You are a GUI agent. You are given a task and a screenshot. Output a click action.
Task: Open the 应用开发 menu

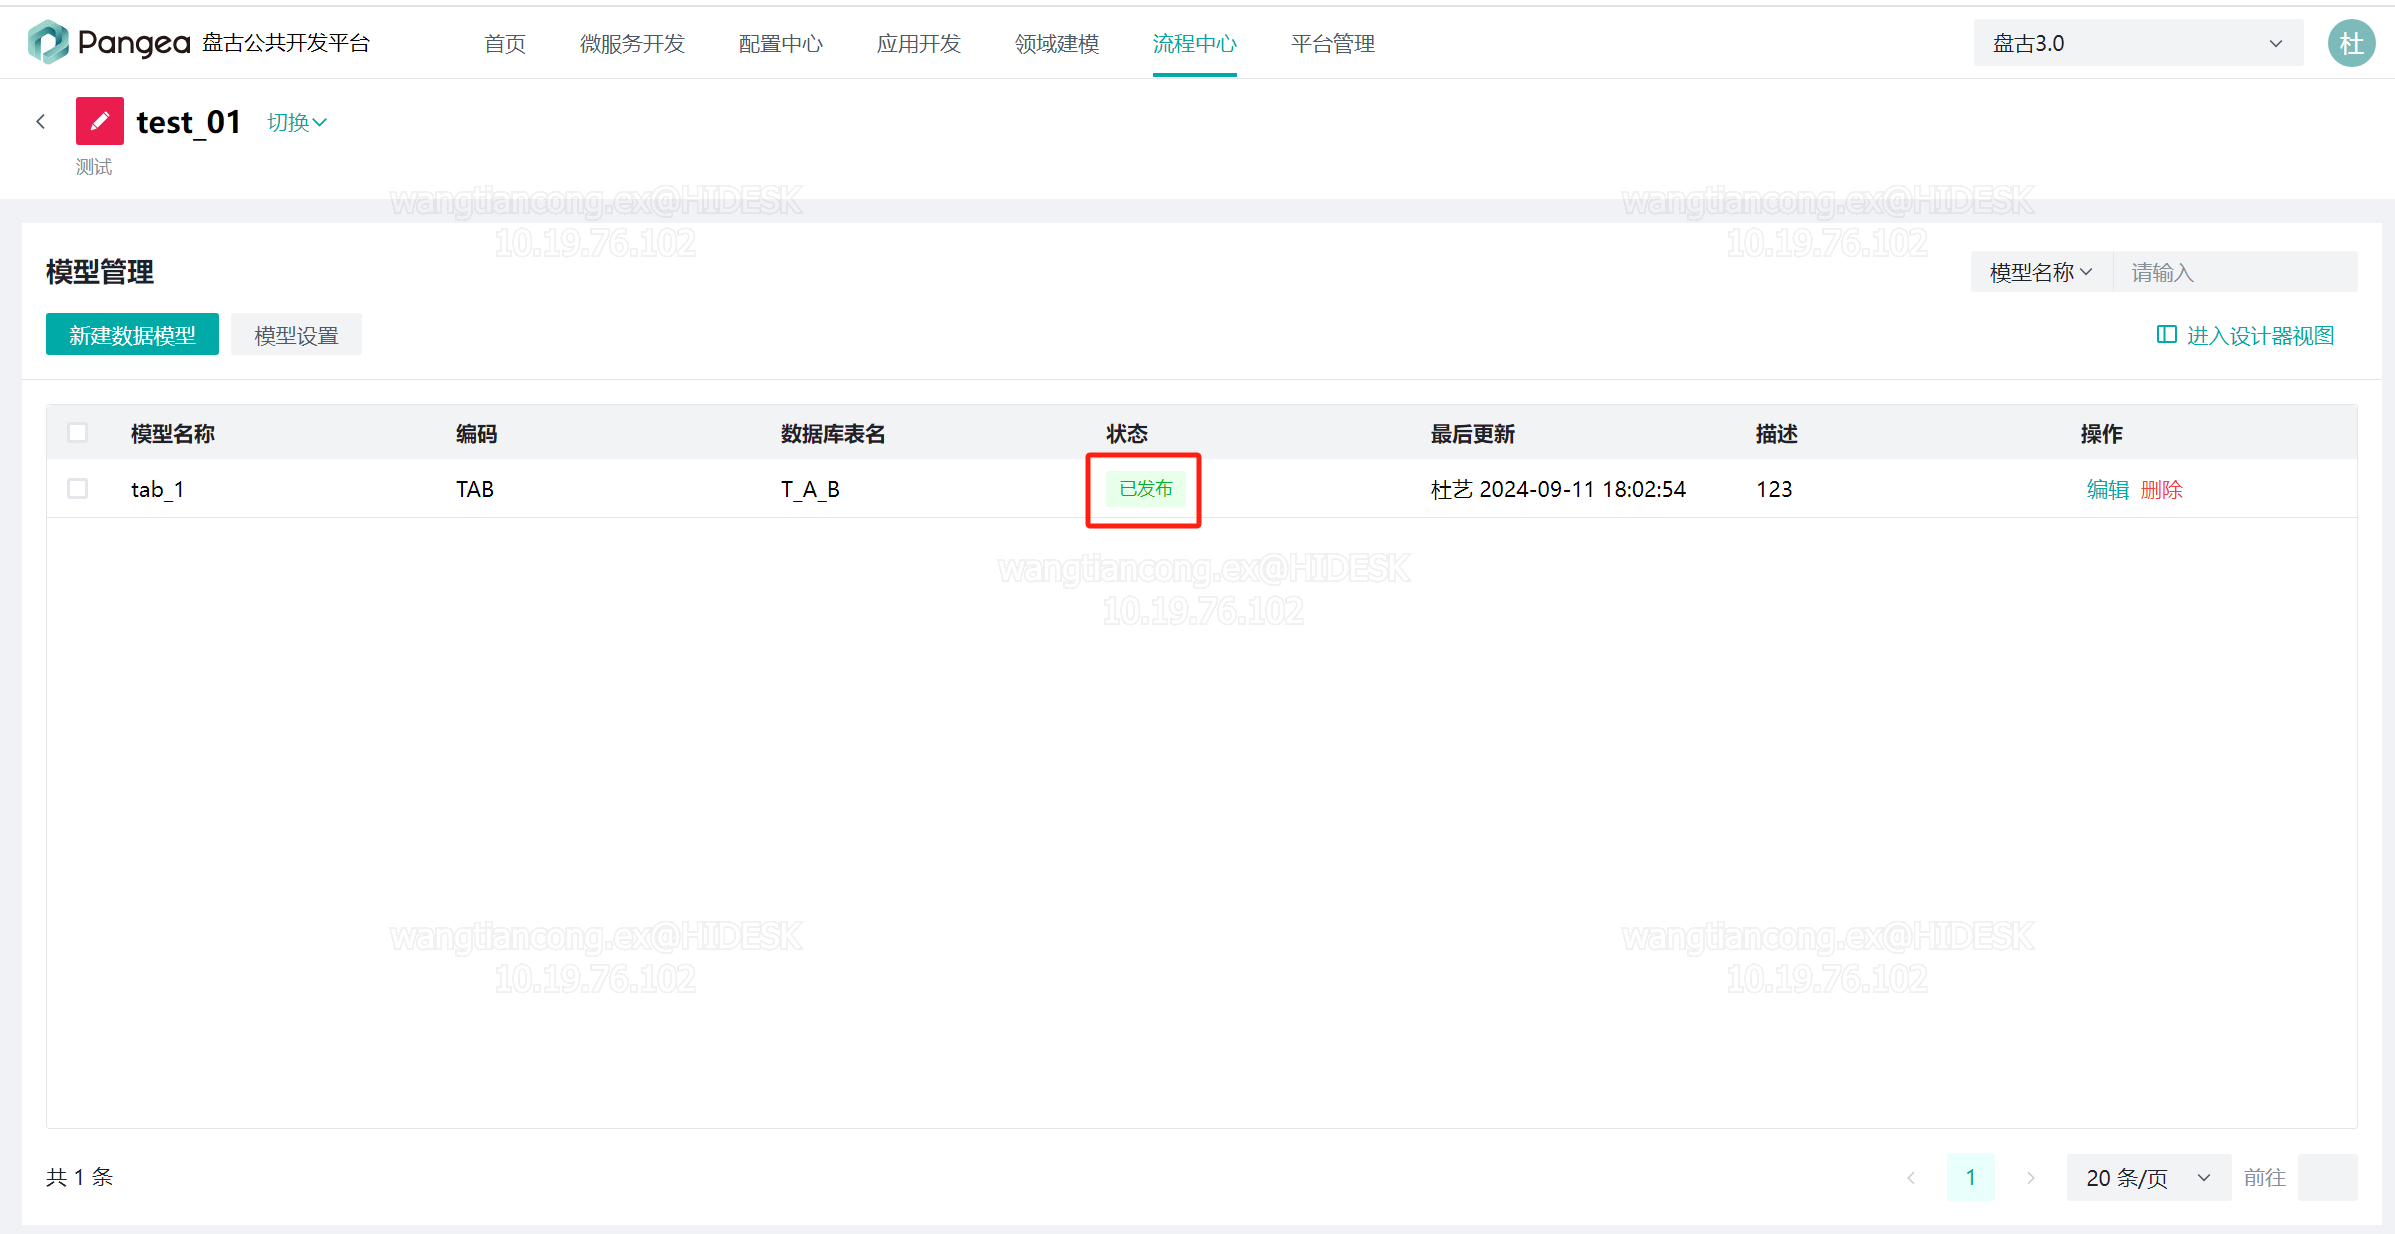point(919,44)
